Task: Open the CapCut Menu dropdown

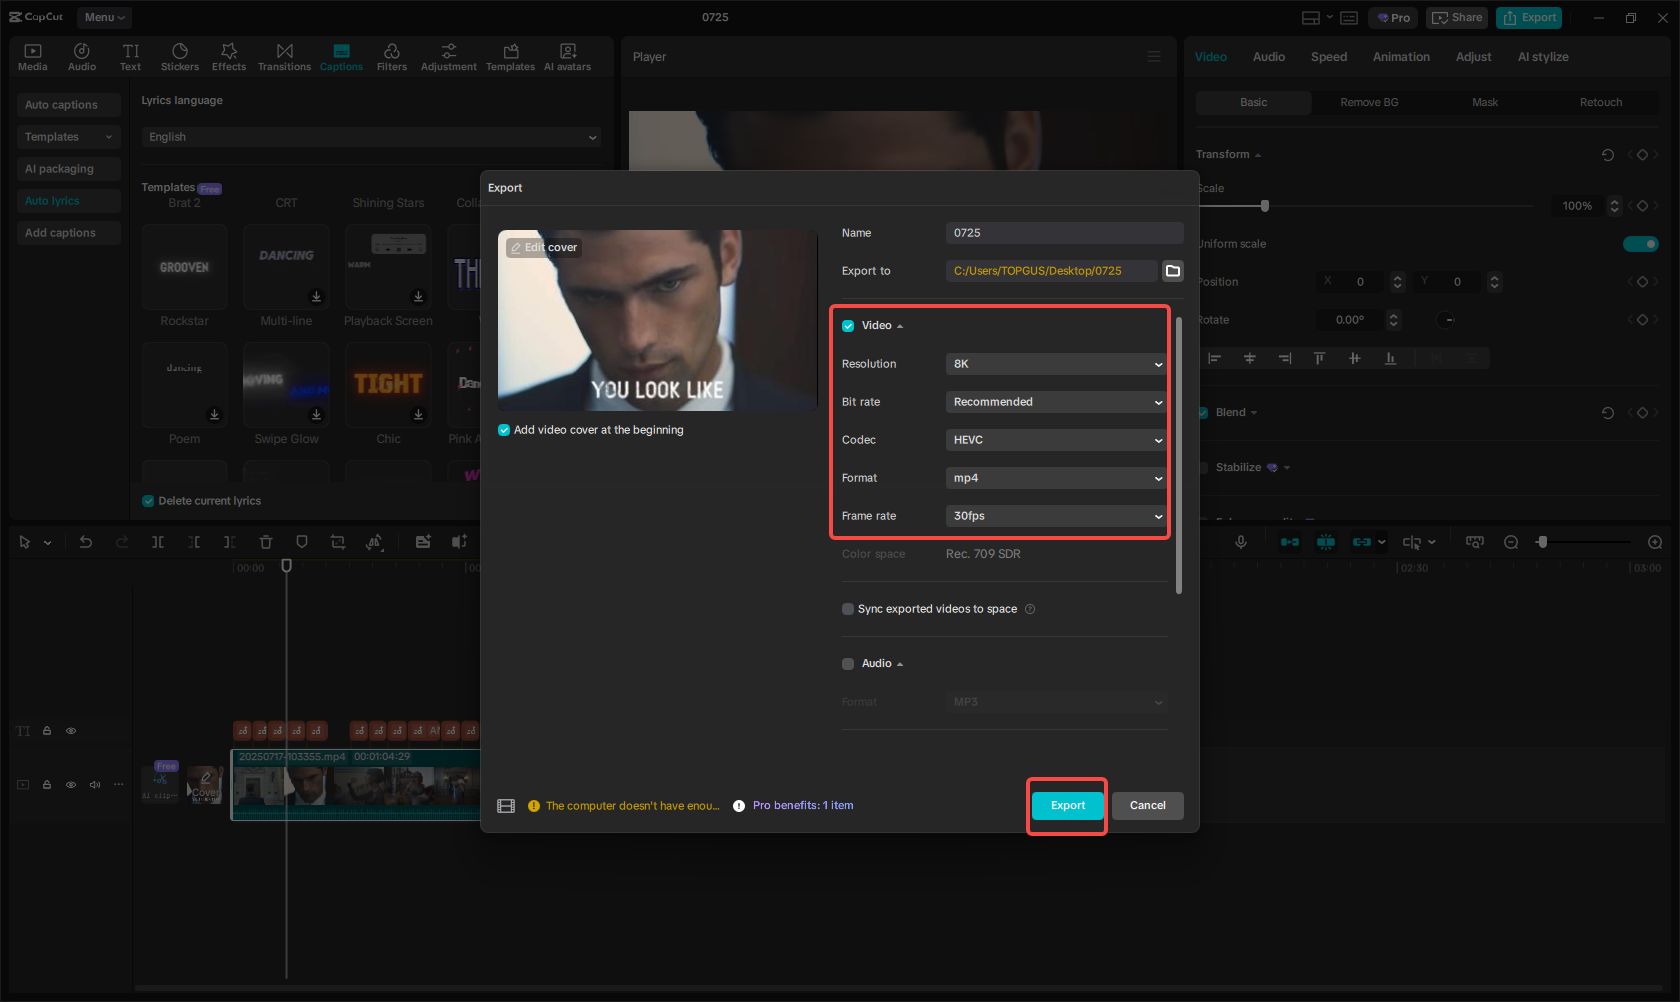Action: click(x=104, y=18)
